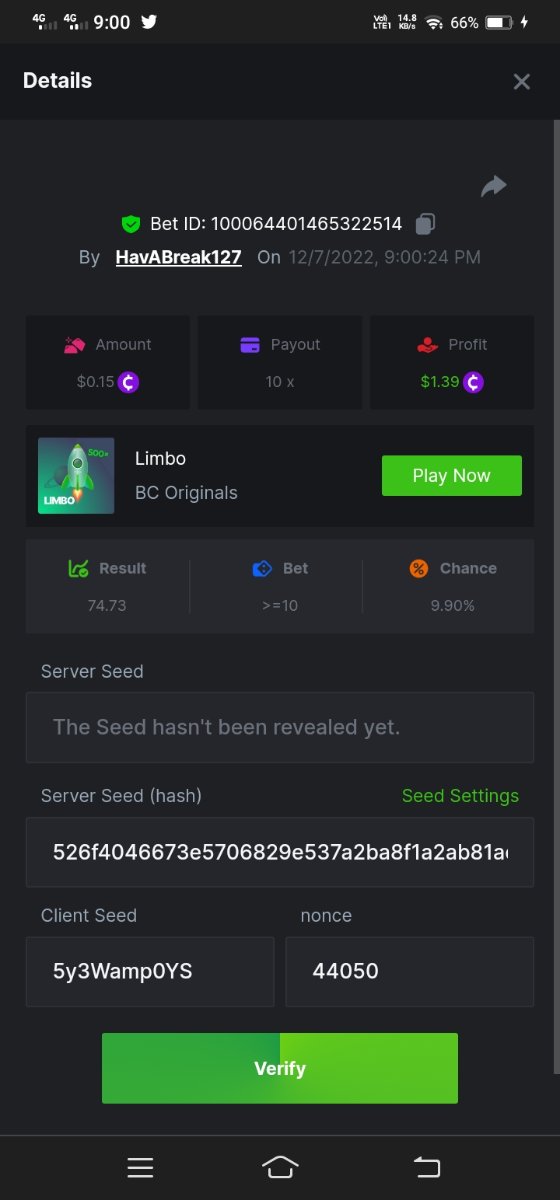Click the Play Now button

(x=452, y=476)
